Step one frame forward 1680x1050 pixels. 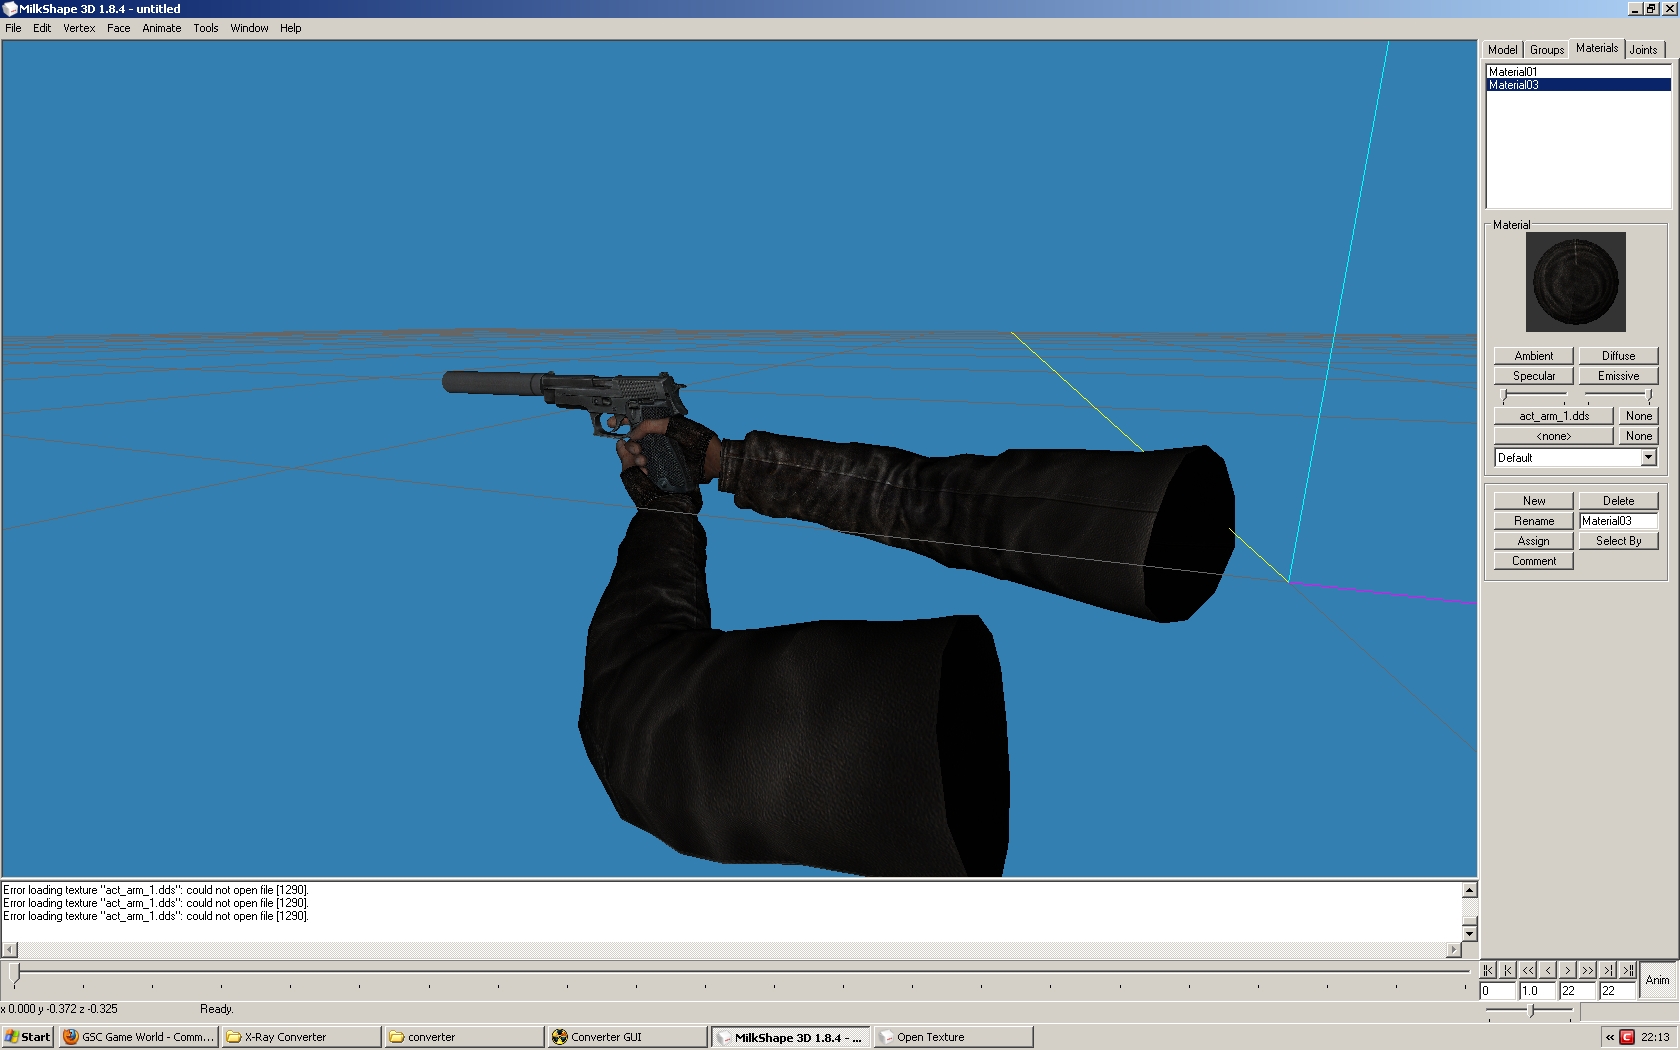pyautogui.click(x=1568, y=970)
